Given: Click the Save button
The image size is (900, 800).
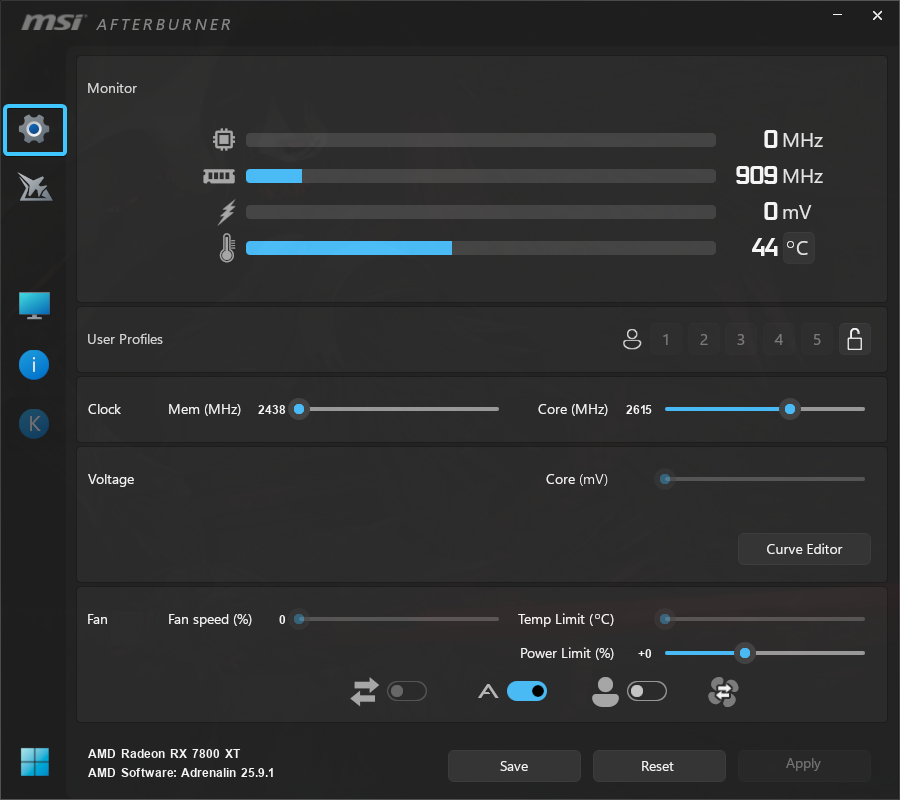Looking at the screenshot, I should pos(514,766).
